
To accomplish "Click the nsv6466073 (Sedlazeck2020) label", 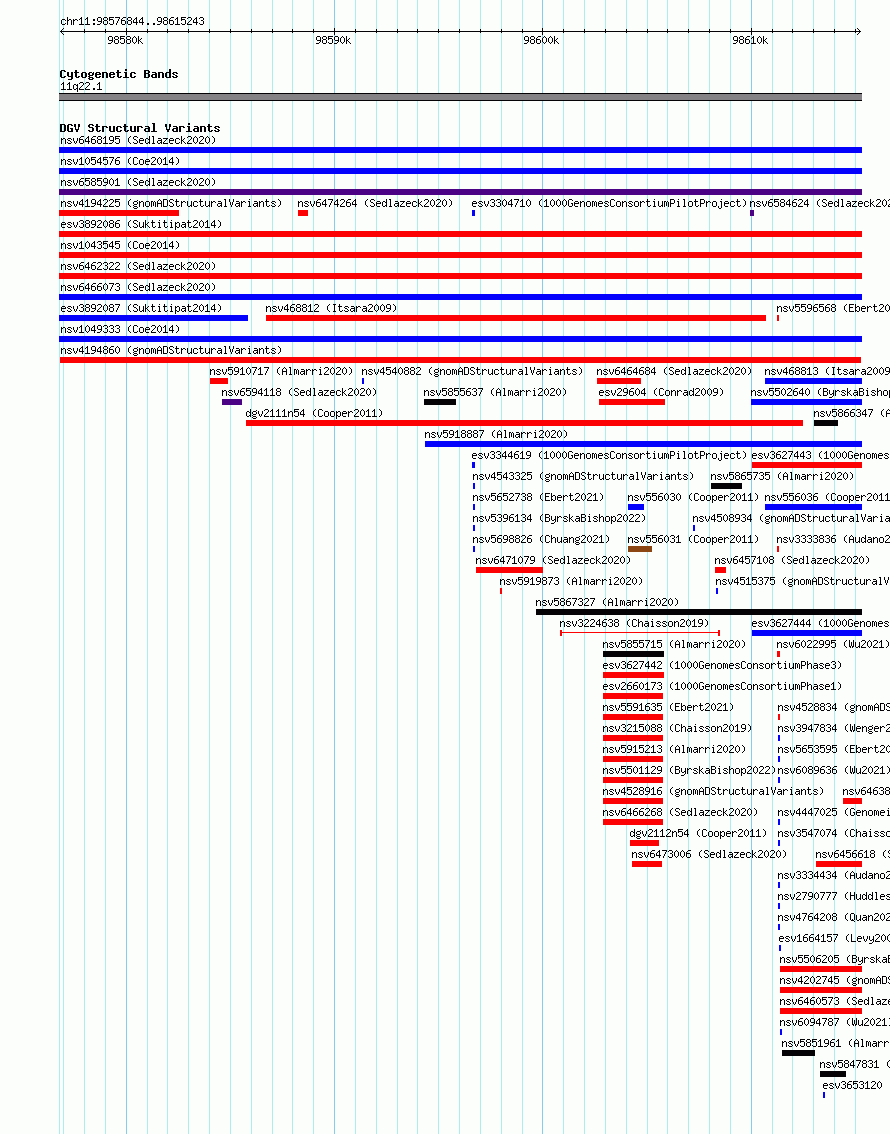I will tap(138, 287).
